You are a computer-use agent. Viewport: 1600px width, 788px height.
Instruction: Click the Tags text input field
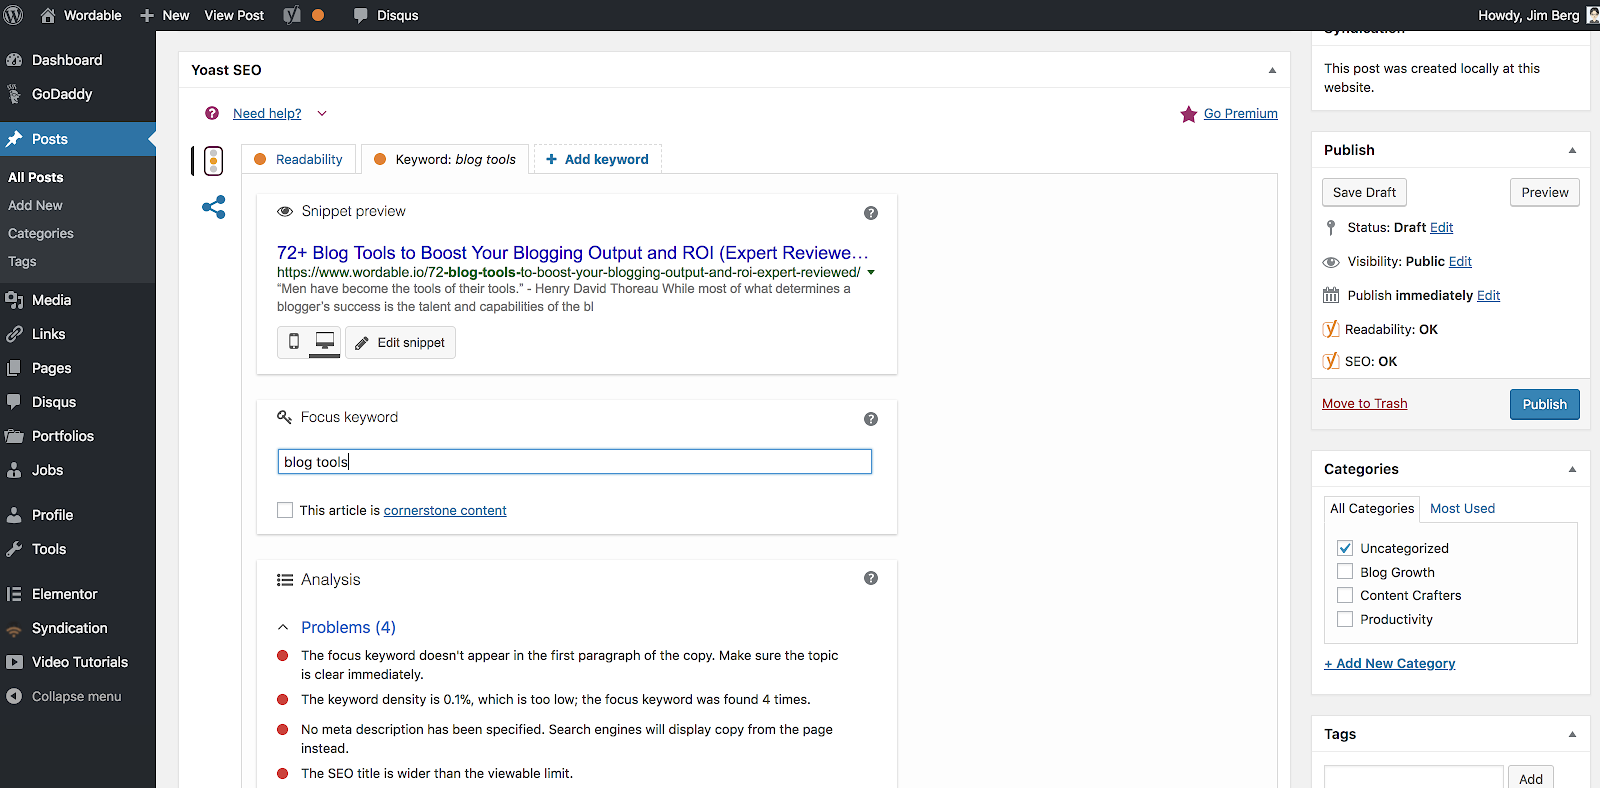tap(1413, 777)
